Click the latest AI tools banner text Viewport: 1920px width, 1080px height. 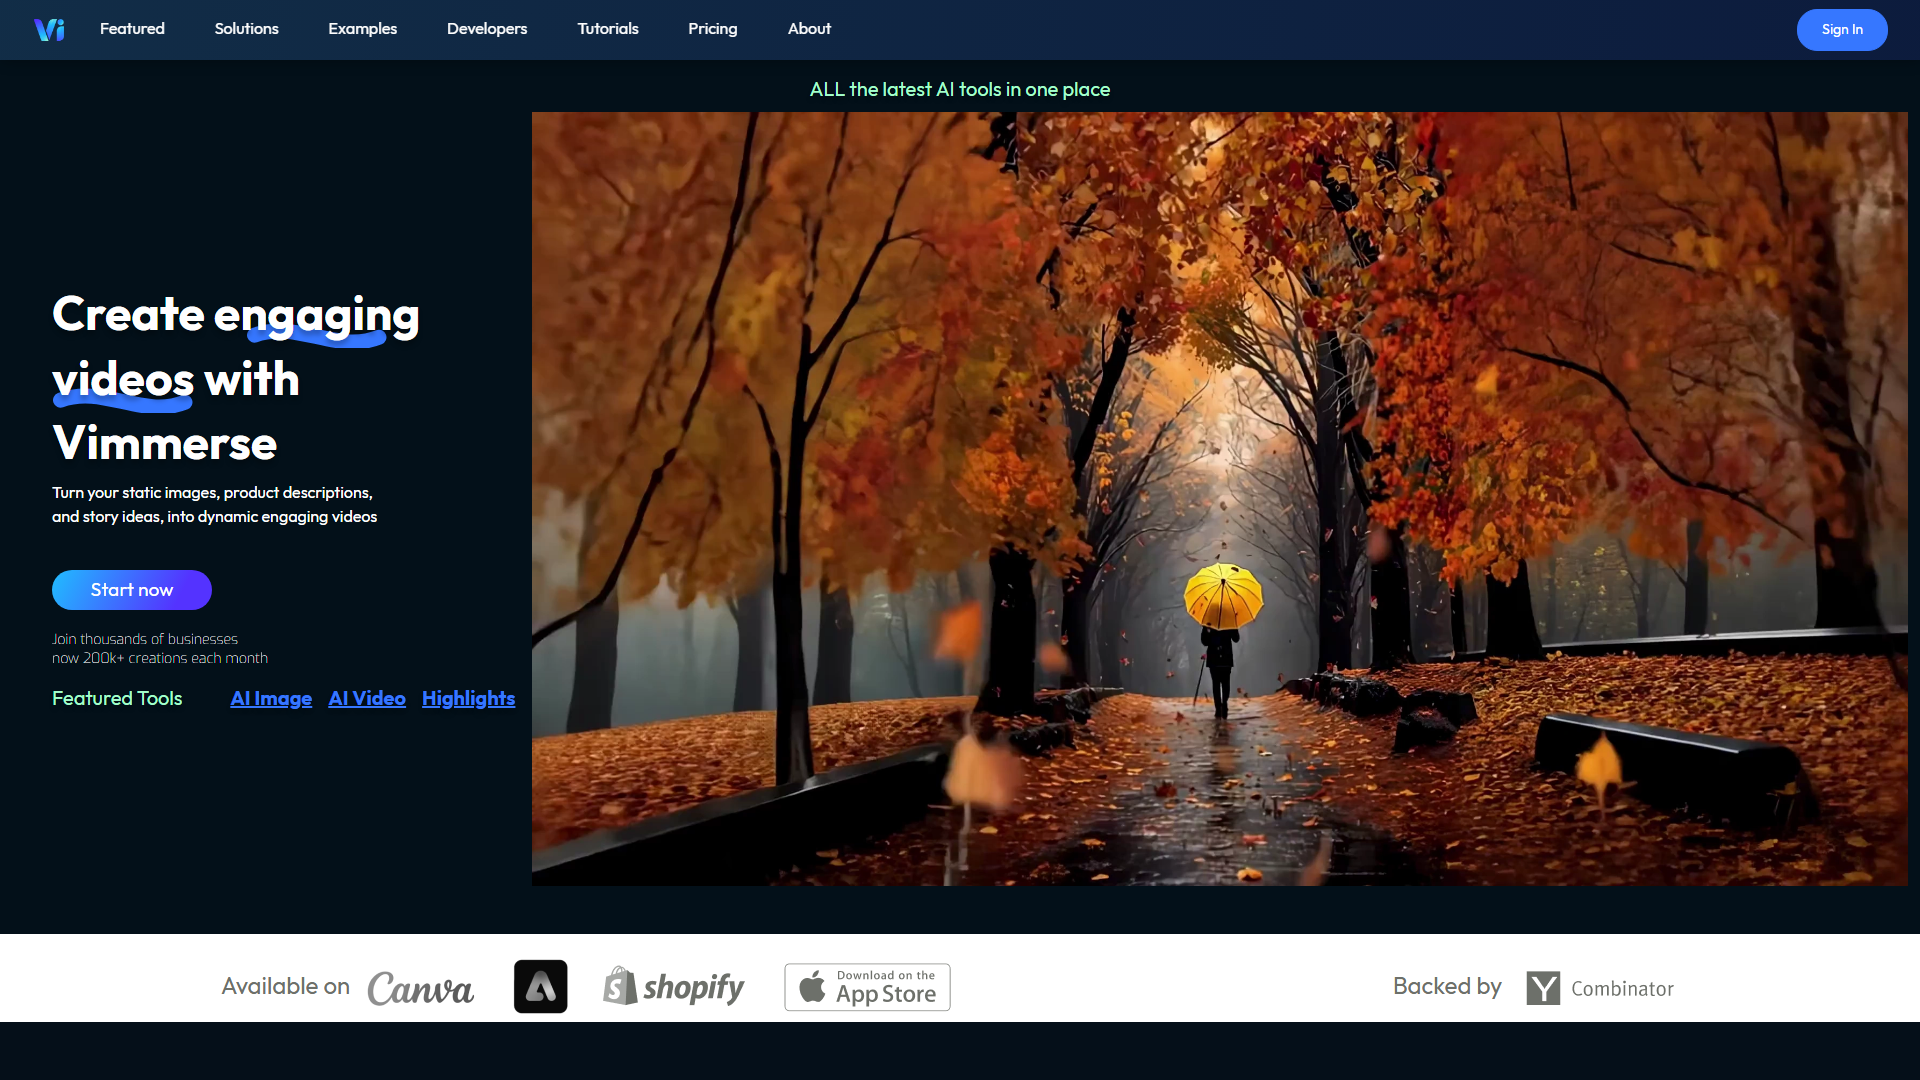959,90
